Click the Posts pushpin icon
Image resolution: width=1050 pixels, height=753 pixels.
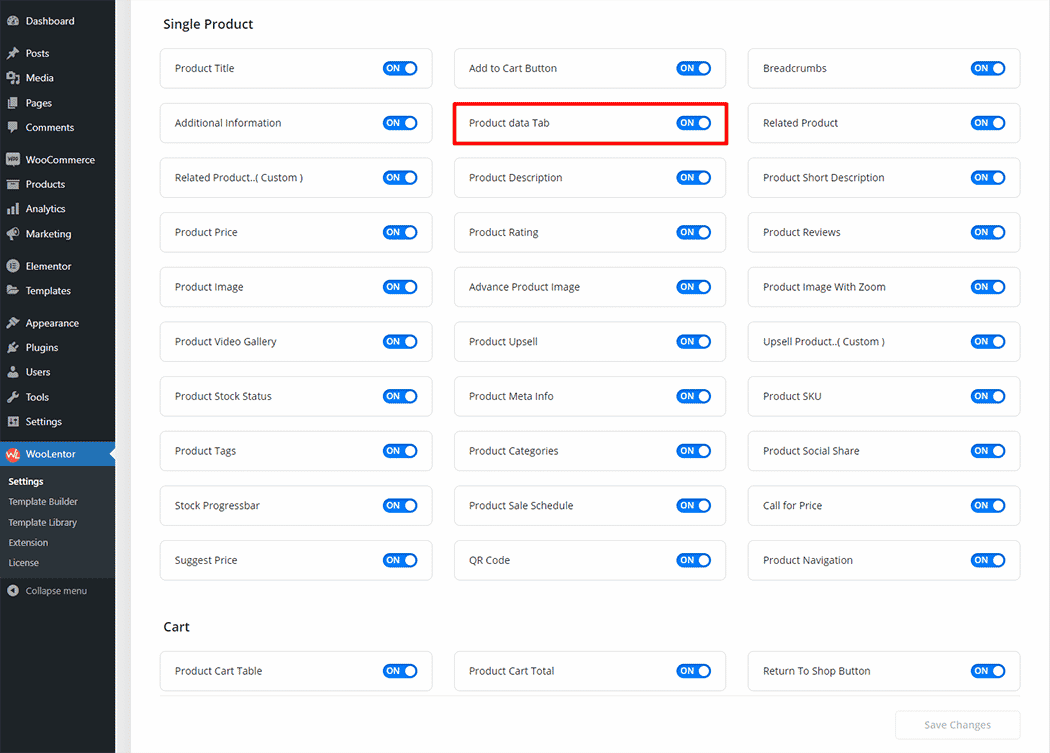tap(12, 54)
